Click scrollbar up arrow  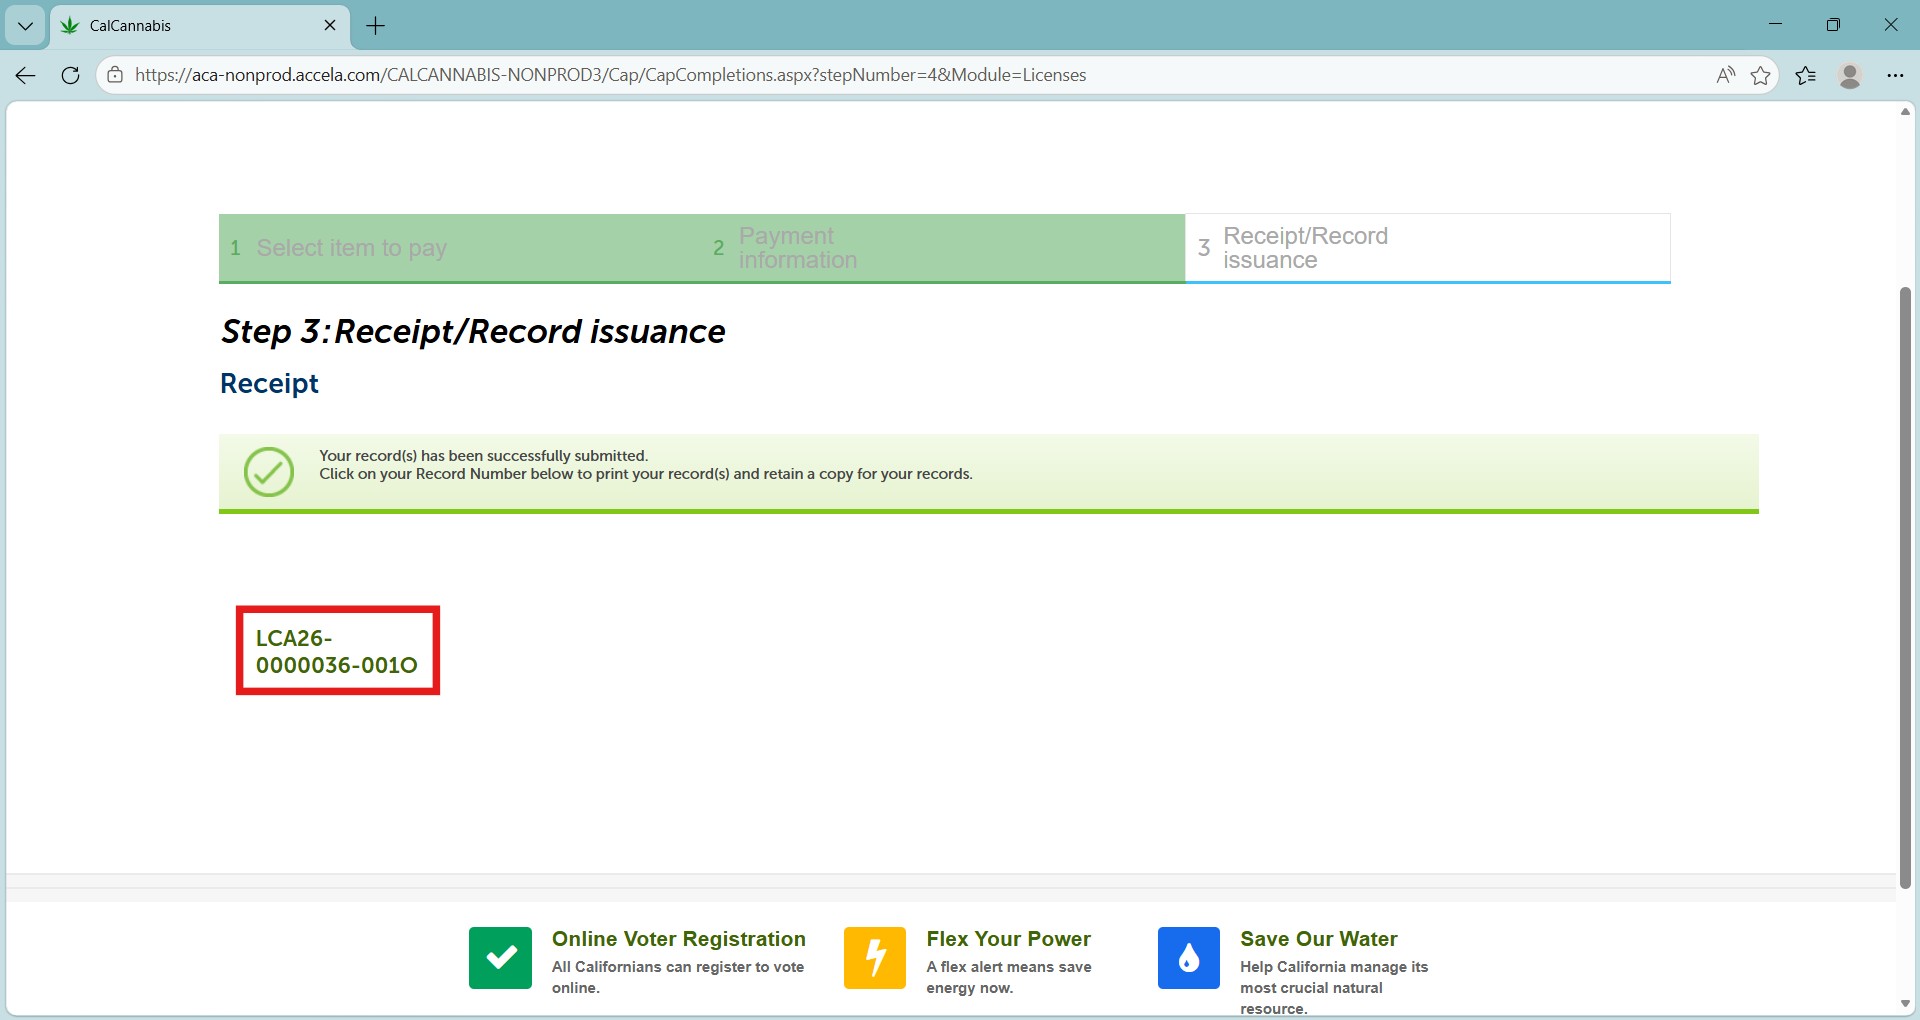[x=1905, y=112]
